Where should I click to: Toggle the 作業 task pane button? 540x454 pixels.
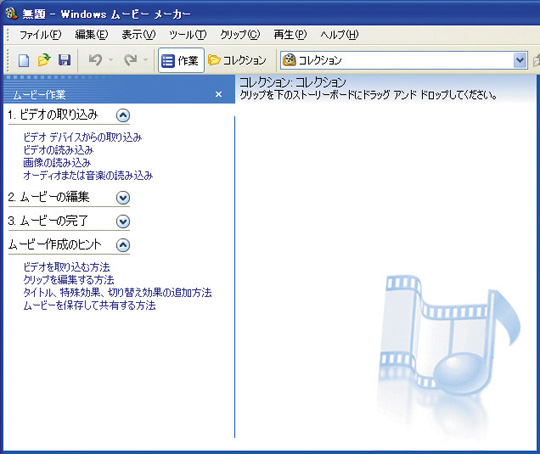tap(181, 60)
